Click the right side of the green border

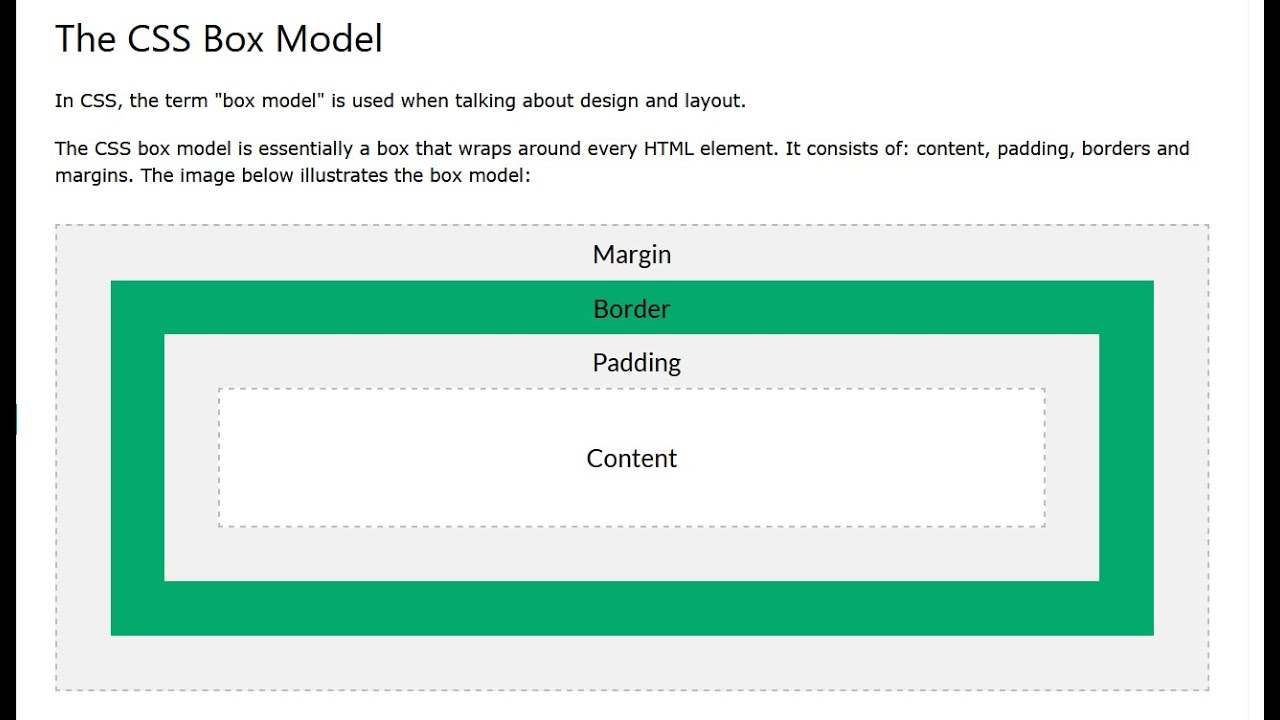tap(1126, 458)
